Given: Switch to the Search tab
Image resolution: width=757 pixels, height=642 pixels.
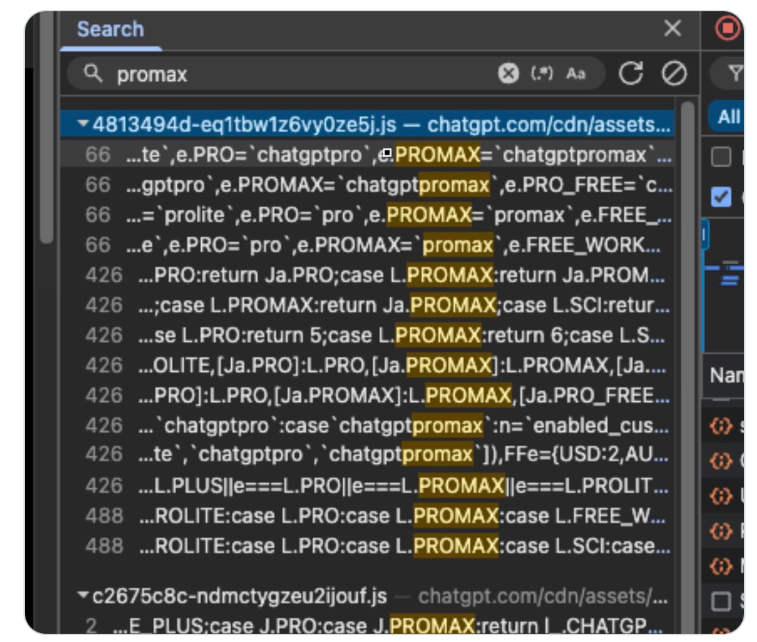Looking at the screenshot, I should (111, 29).
